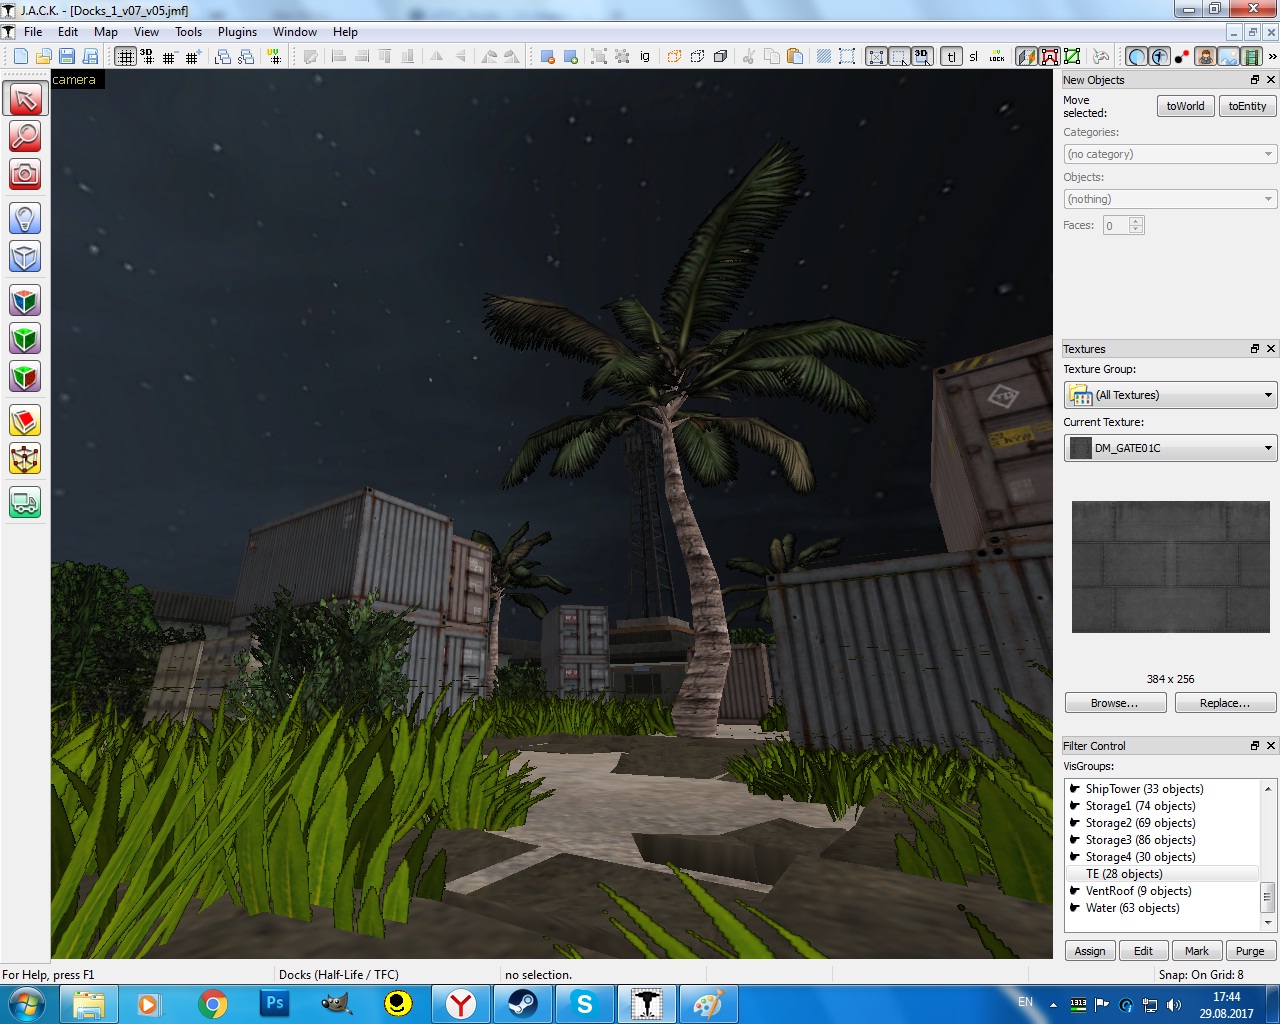Select the Vertex manipulation tool
Viewport: 1280px width, 1024px height.
click(25, 459)
